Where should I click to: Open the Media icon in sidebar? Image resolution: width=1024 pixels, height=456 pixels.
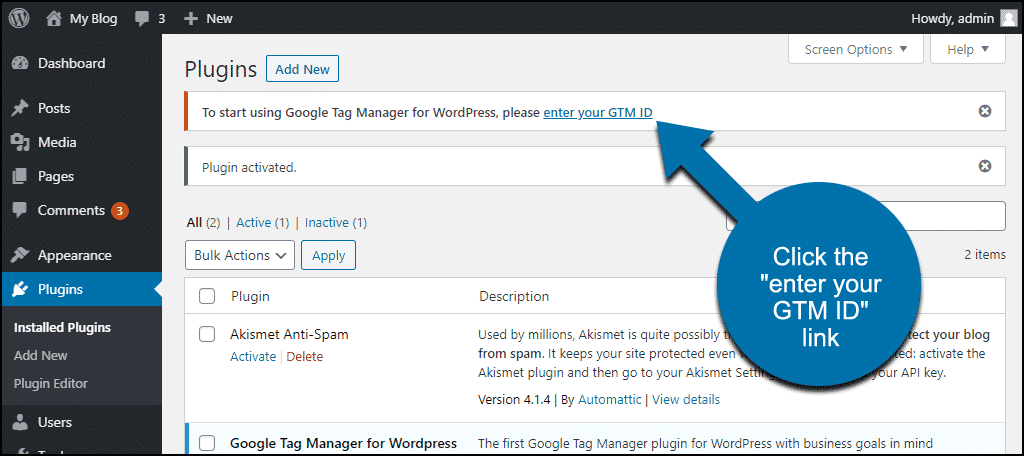pos(20,142)
